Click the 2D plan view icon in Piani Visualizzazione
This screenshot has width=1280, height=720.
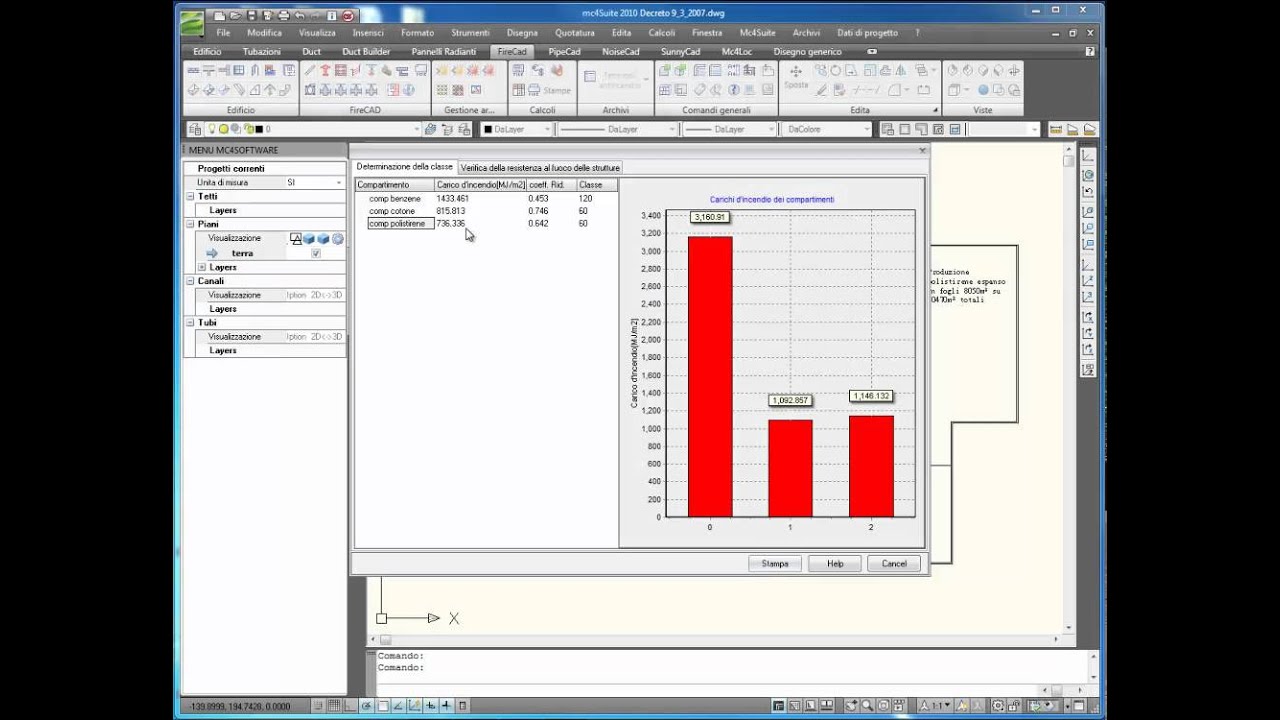(296, 239)
